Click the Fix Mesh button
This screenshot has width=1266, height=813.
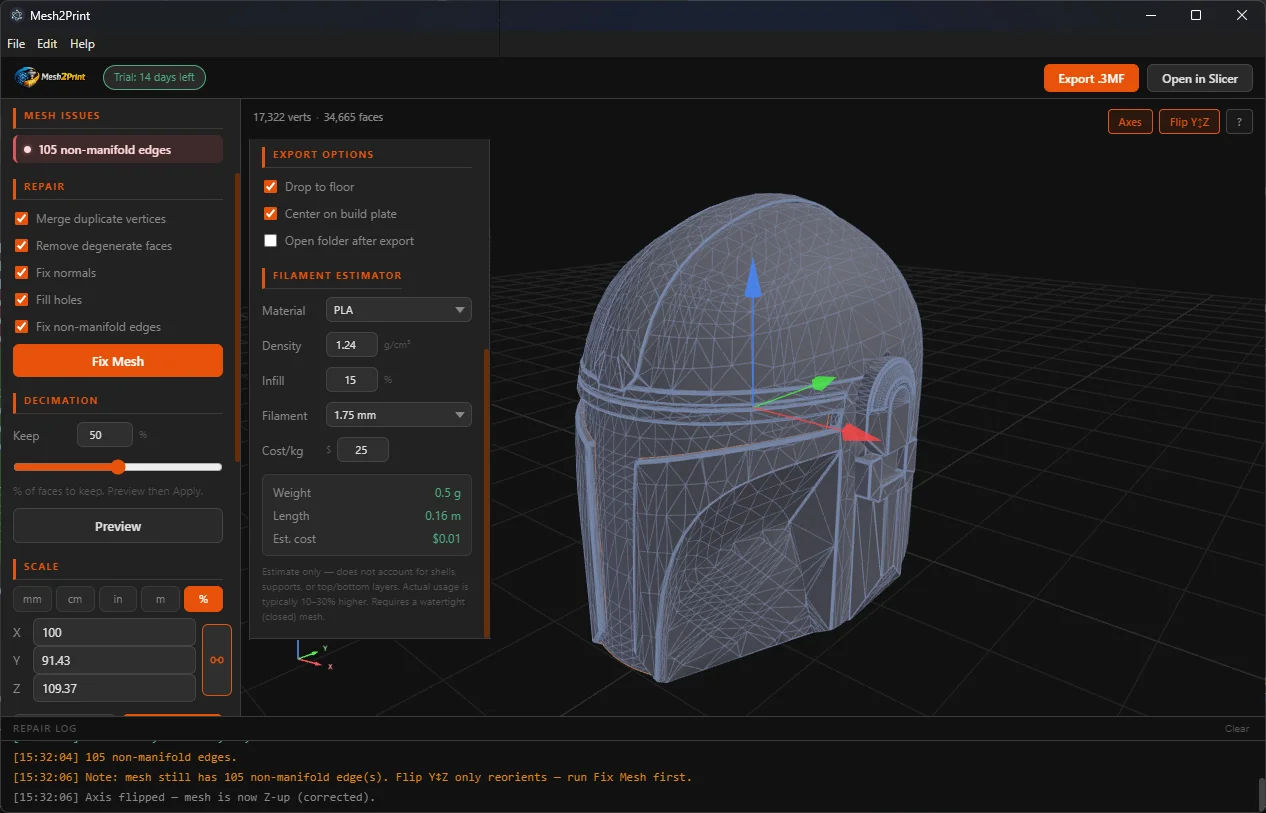point(117,360)
